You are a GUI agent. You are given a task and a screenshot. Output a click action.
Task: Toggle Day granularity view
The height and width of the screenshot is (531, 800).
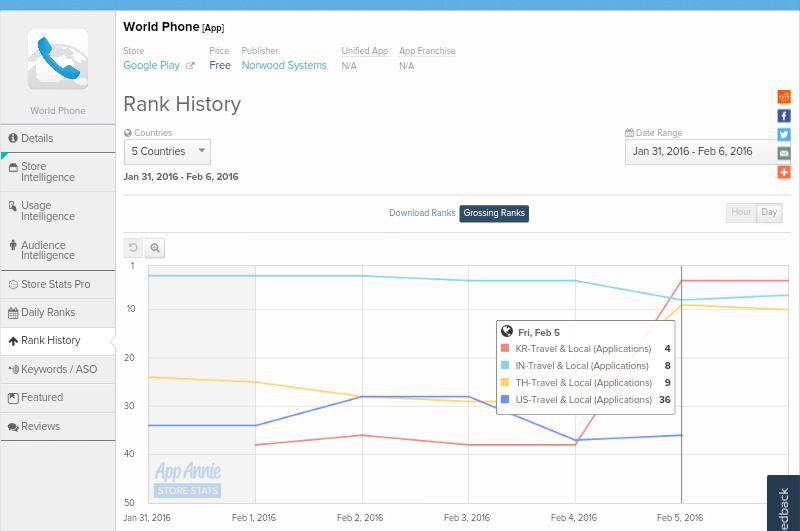tap(769, 212)
